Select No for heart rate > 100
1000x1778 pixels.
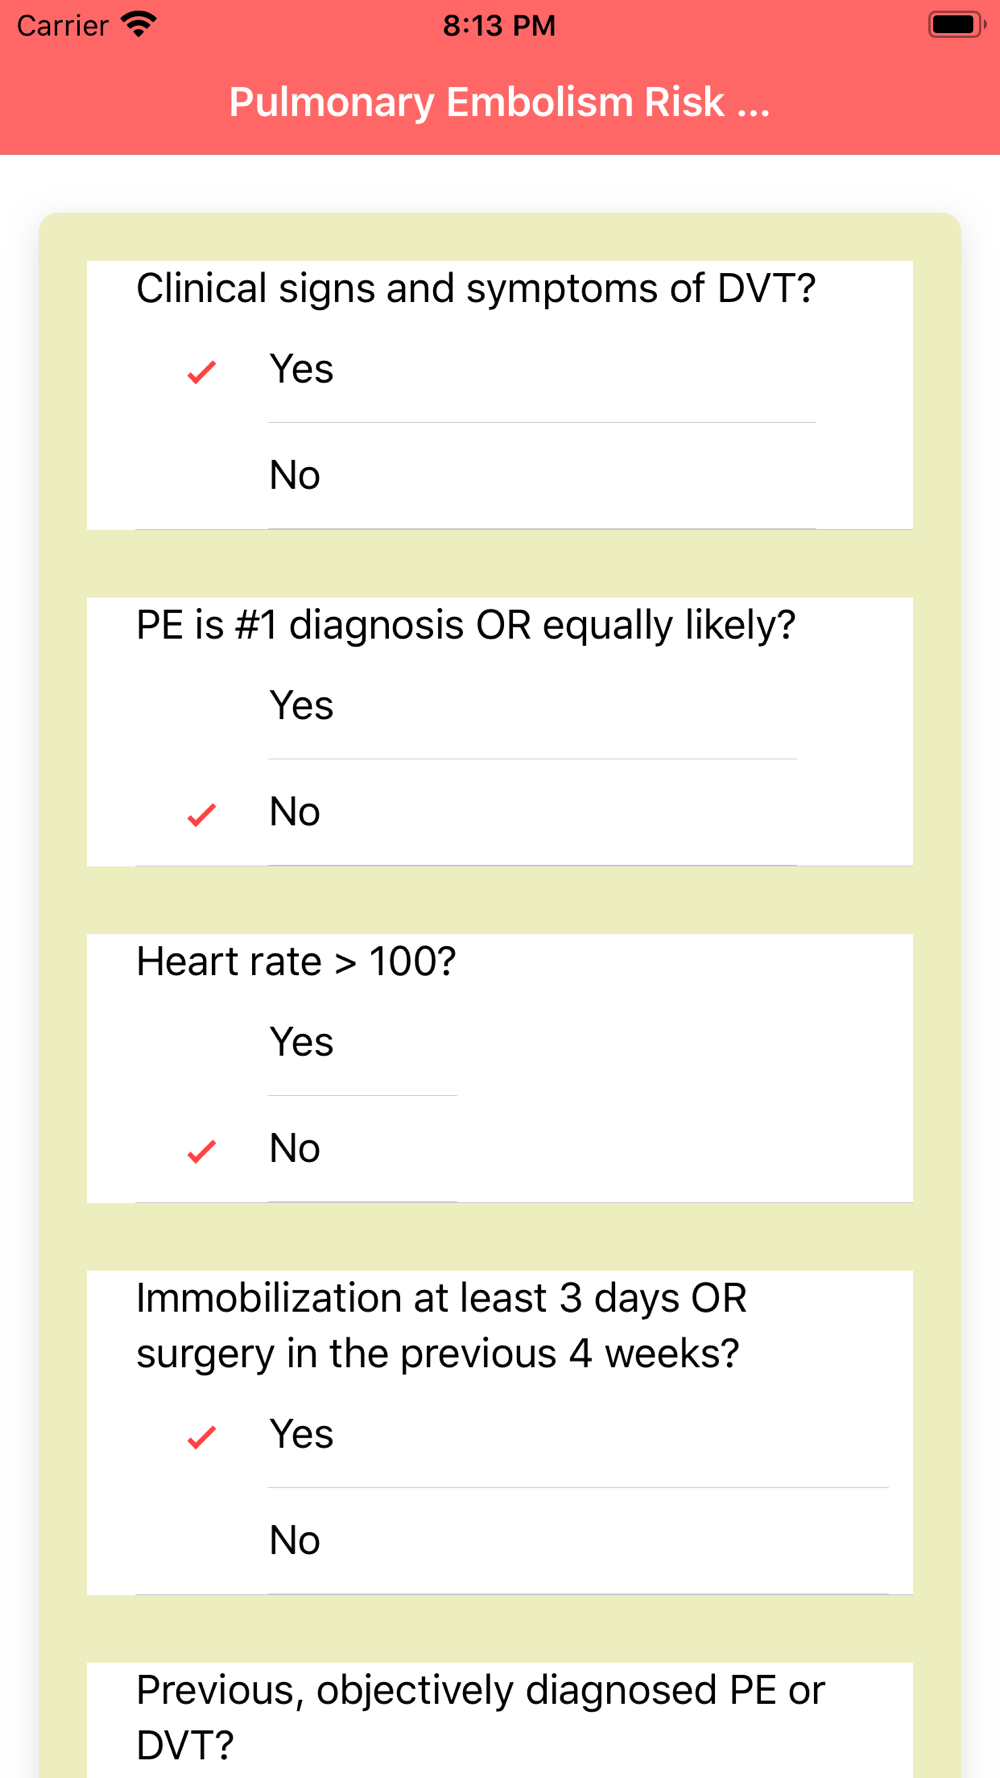click(296, 1149)
